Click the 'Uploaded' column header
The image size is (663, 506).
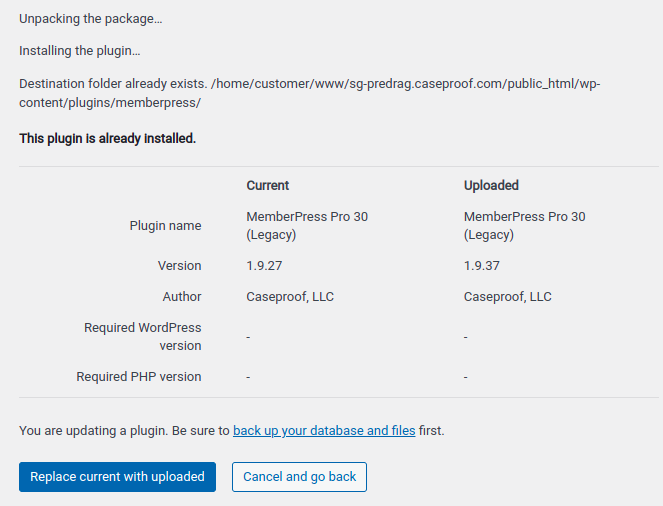(491, 186)
